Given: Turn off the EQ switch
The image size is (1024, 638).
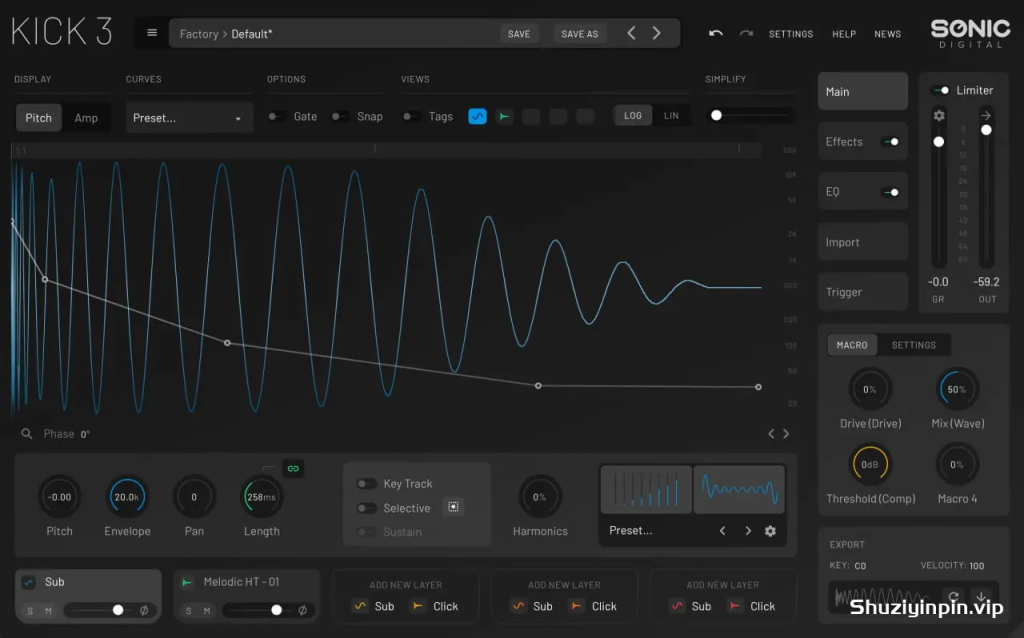Looking at the screenshot, I should click(890, 192).
